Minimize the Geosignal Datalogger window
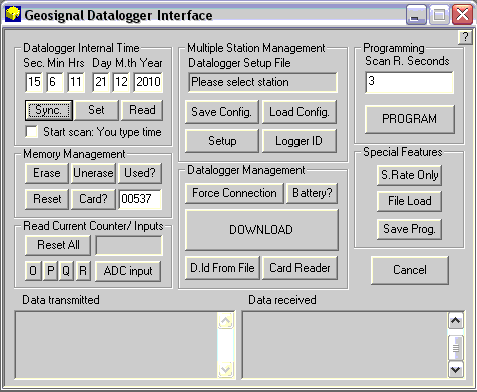The height and width of the screenshot is (392, 477). (x=416, y=15)
